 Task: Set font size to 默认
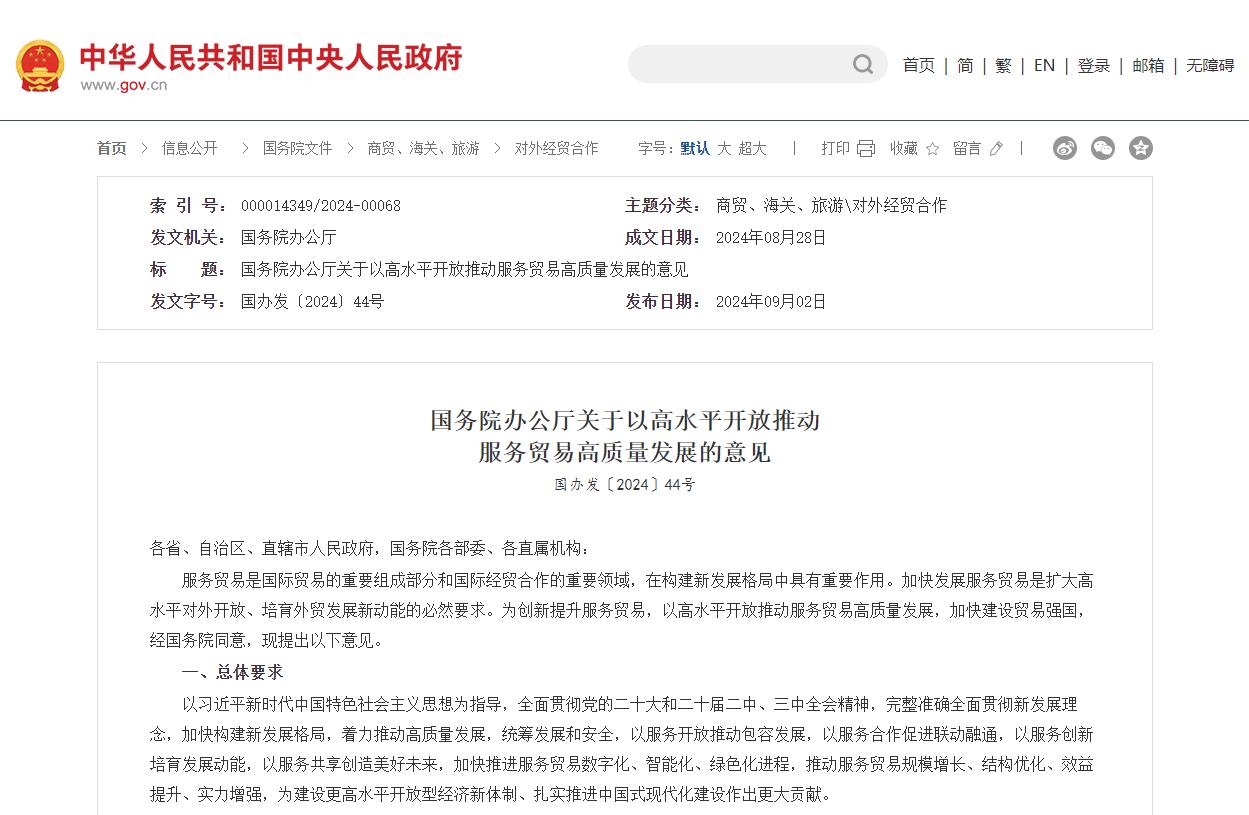click(695, 148)
